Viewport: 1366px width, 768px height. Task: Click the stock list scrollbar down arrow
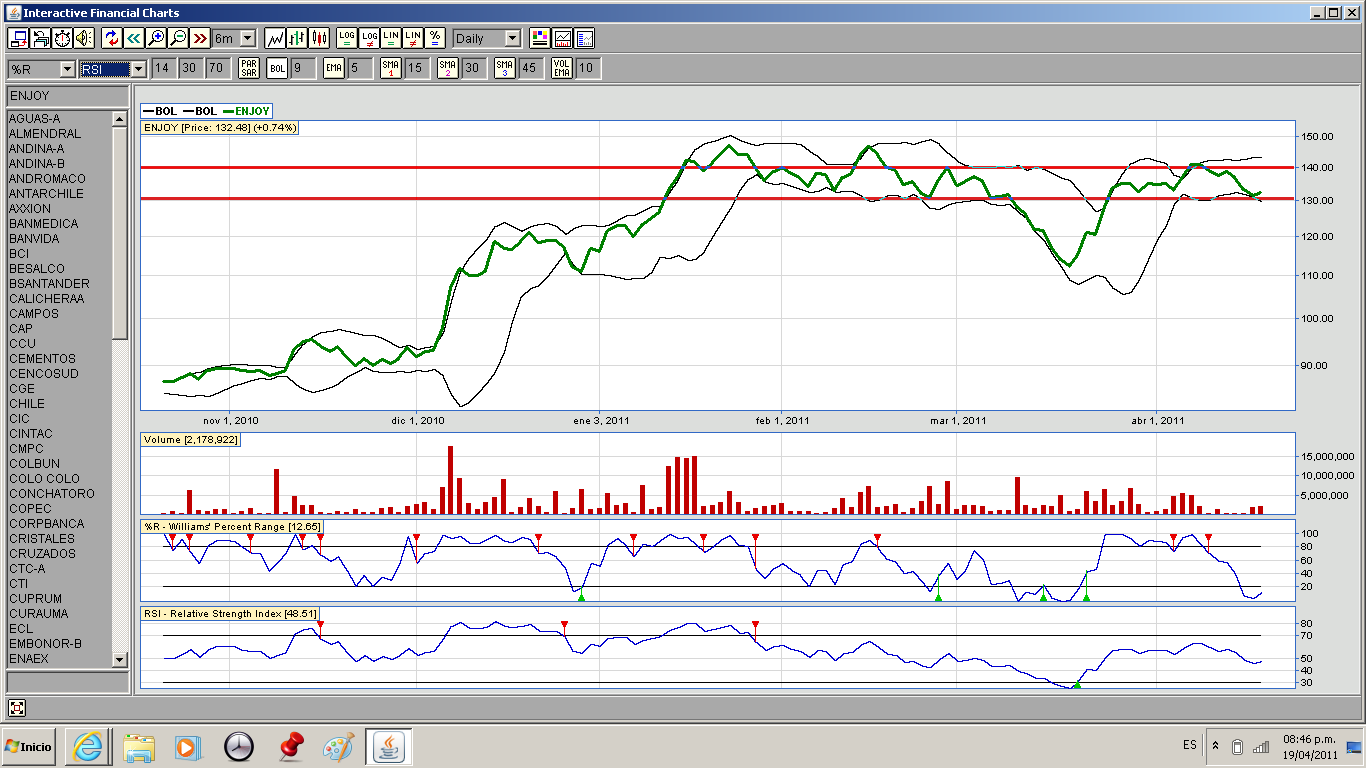120,659
